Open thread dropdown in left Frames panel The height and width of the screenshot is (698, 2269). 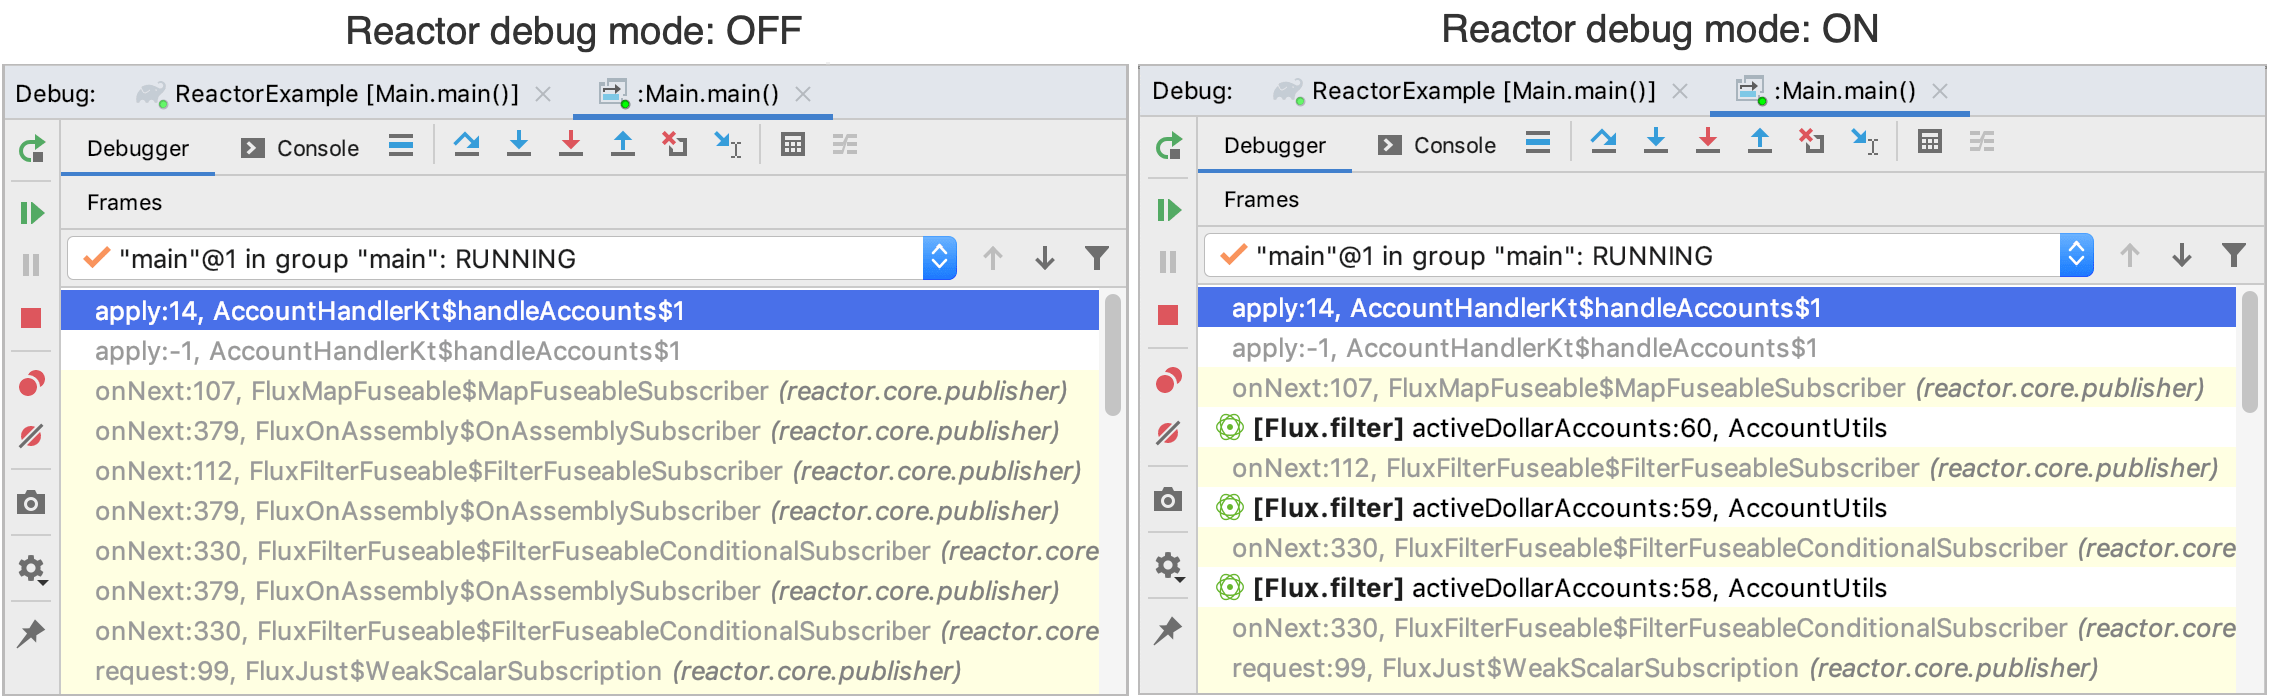point(939,259)
